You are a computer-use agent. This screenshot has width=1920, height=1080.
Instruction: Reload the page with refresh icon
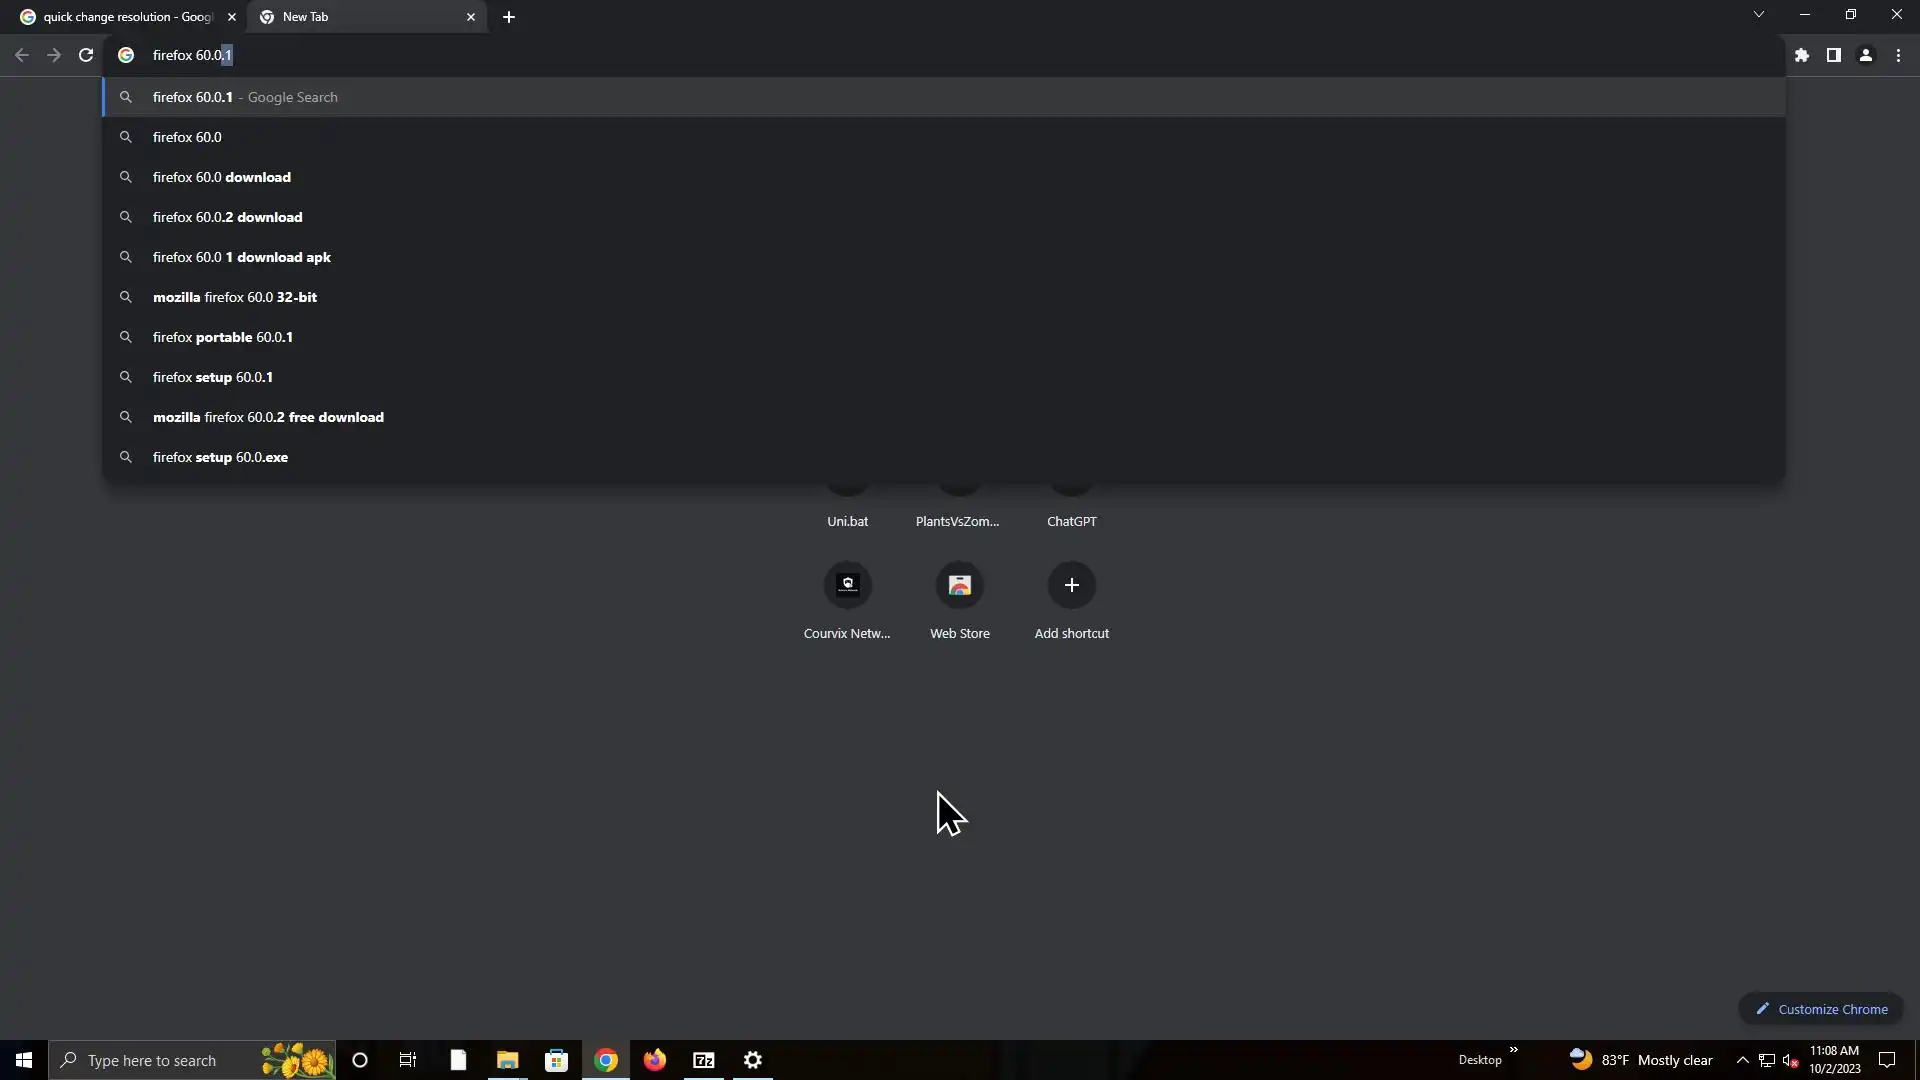click(x=86, y=55)
